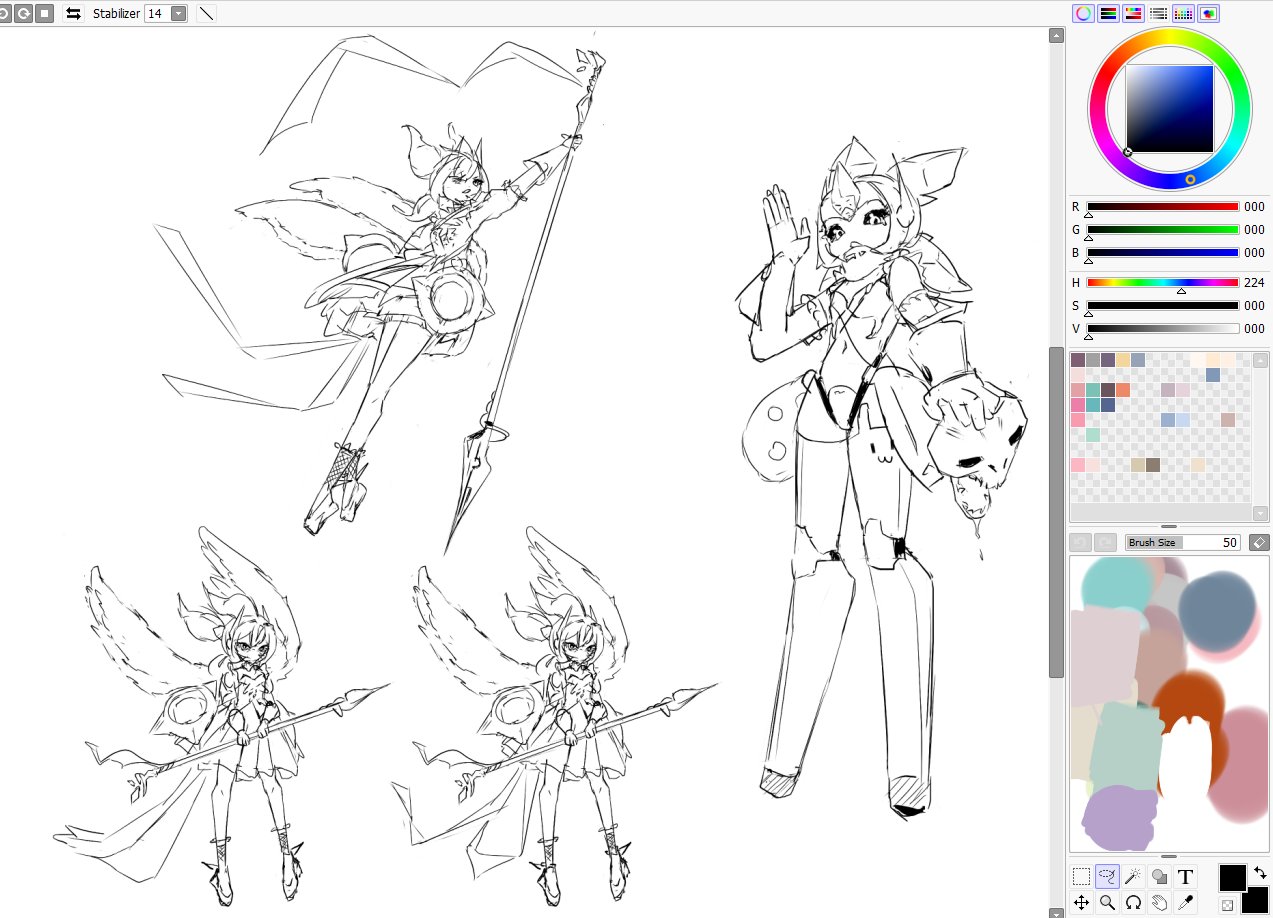Viewport: 1273px width, 918px height.
Task: Toggle the scratchpad color mixer panel
Action: (1208, 13)
